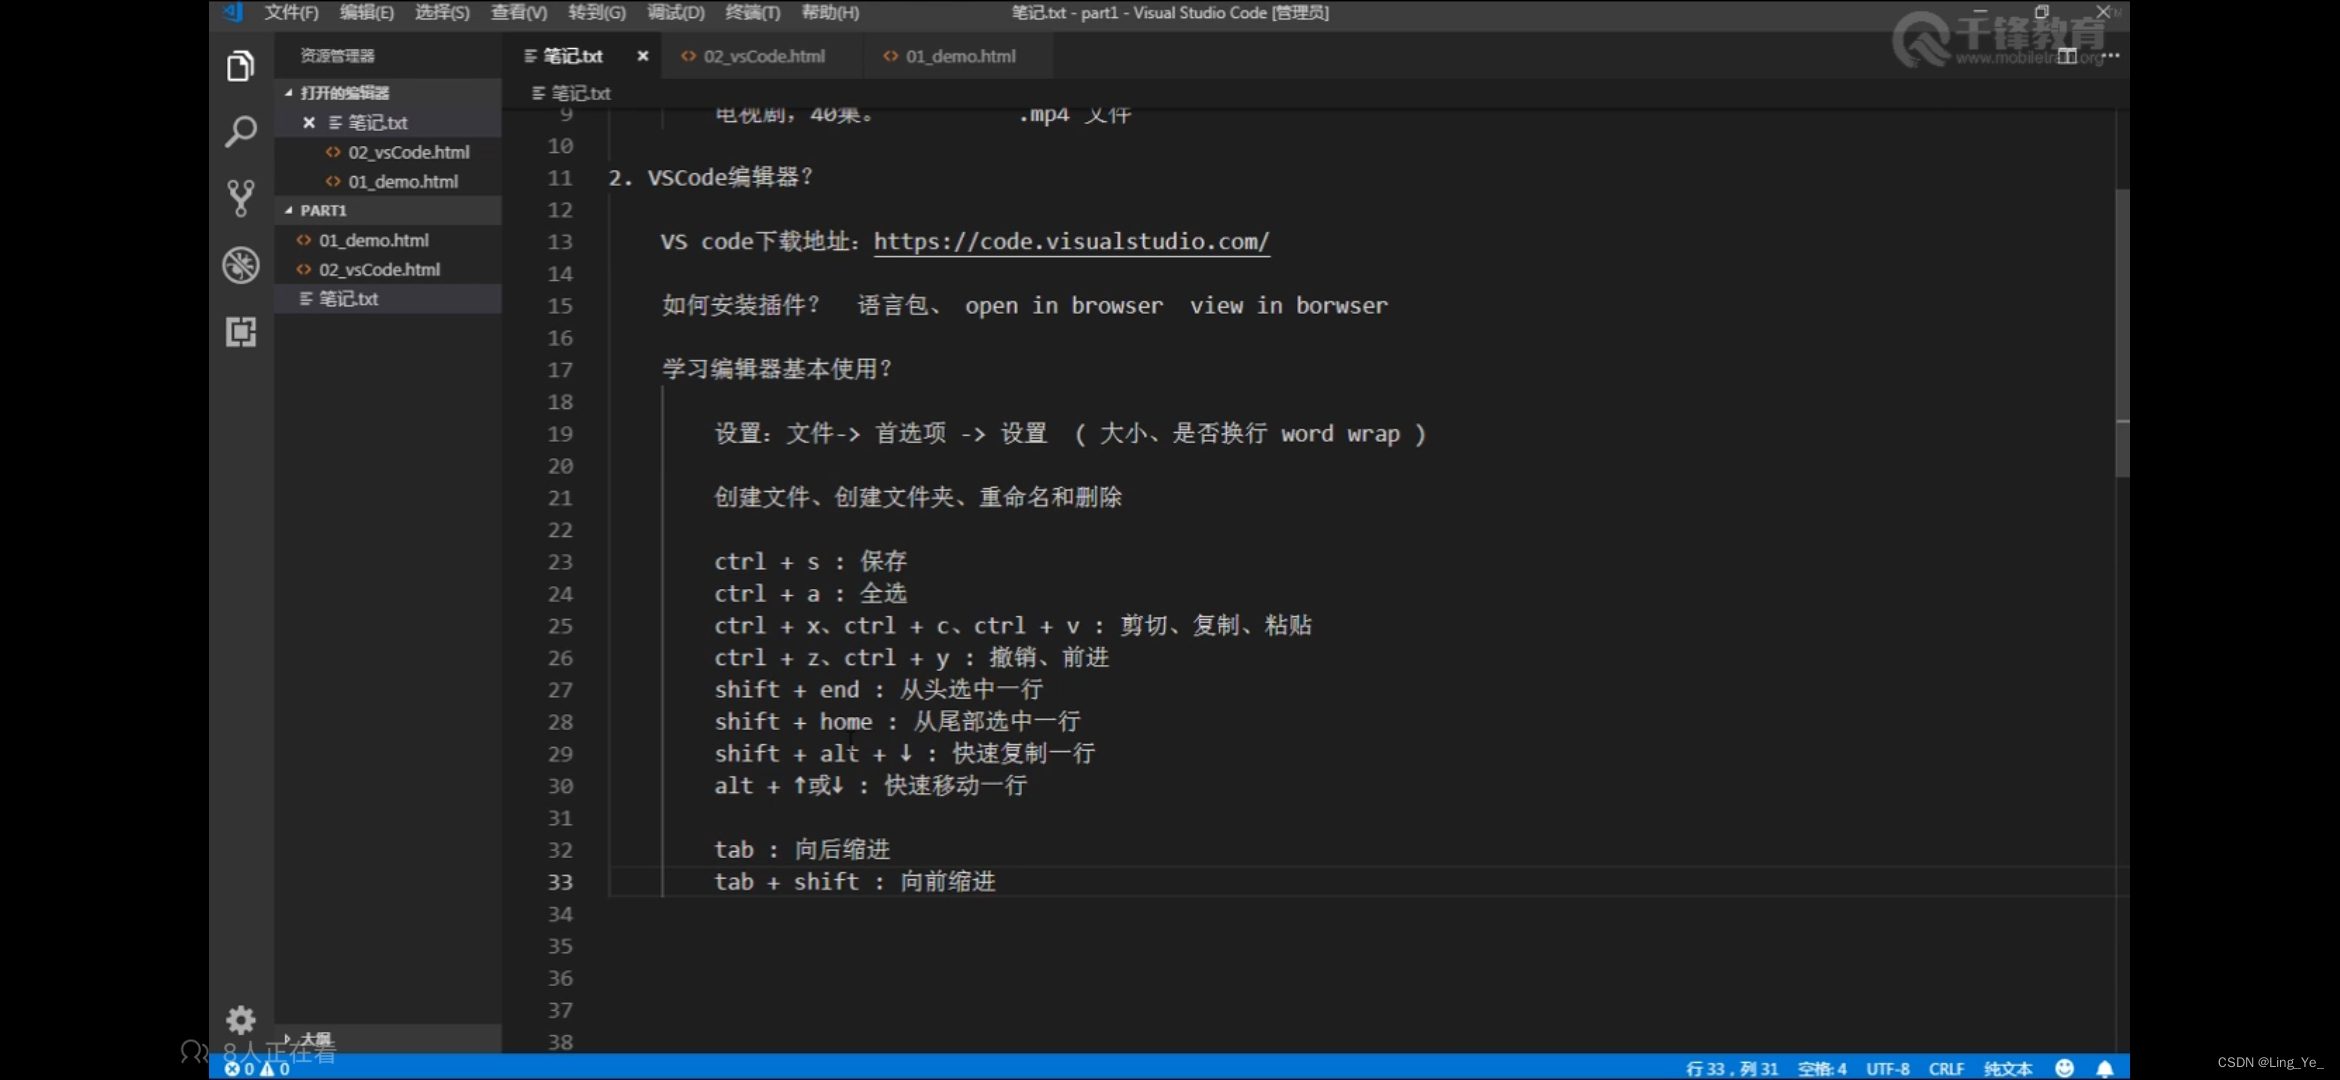This screenshot has height=1080, width=2340.
Task: Collapse the 打开的编辑器 section
Action: [x=344, y=92]
